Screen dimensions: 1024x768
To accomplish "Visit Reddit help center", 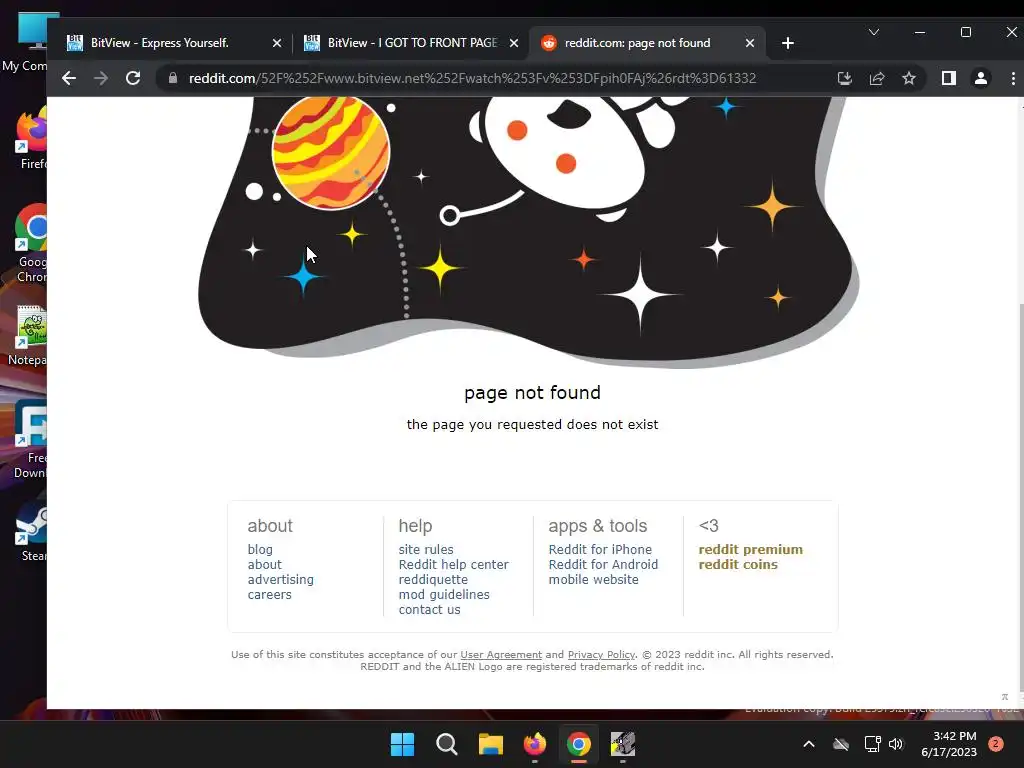I will (x=453, y=564).
